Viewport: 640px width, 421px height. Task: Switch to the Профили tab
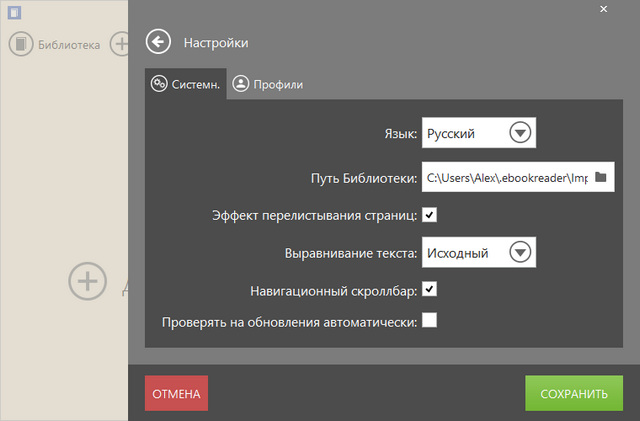(268, 84)
